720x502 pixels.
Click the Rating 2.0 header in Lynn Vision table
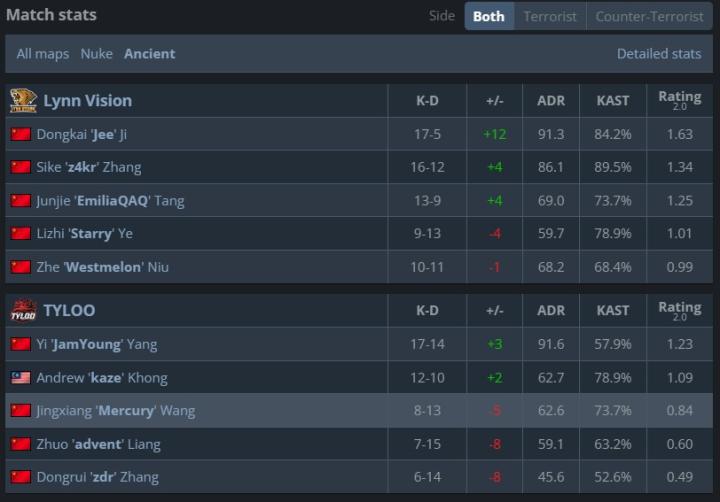point(679,100)
